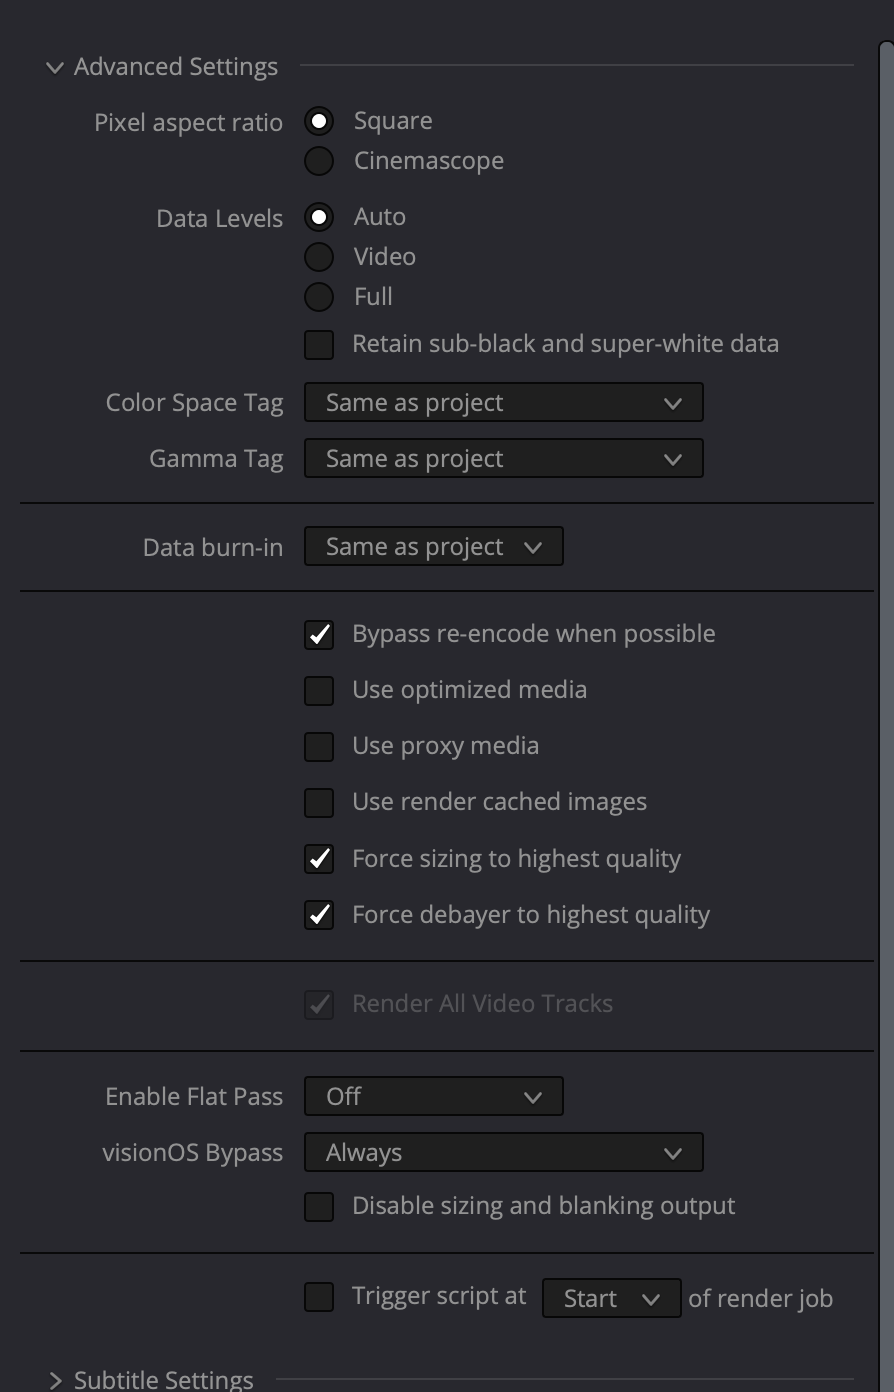Set Data Levels to Video
Viewport: 894px width, 1392px height.
(319, 257)
